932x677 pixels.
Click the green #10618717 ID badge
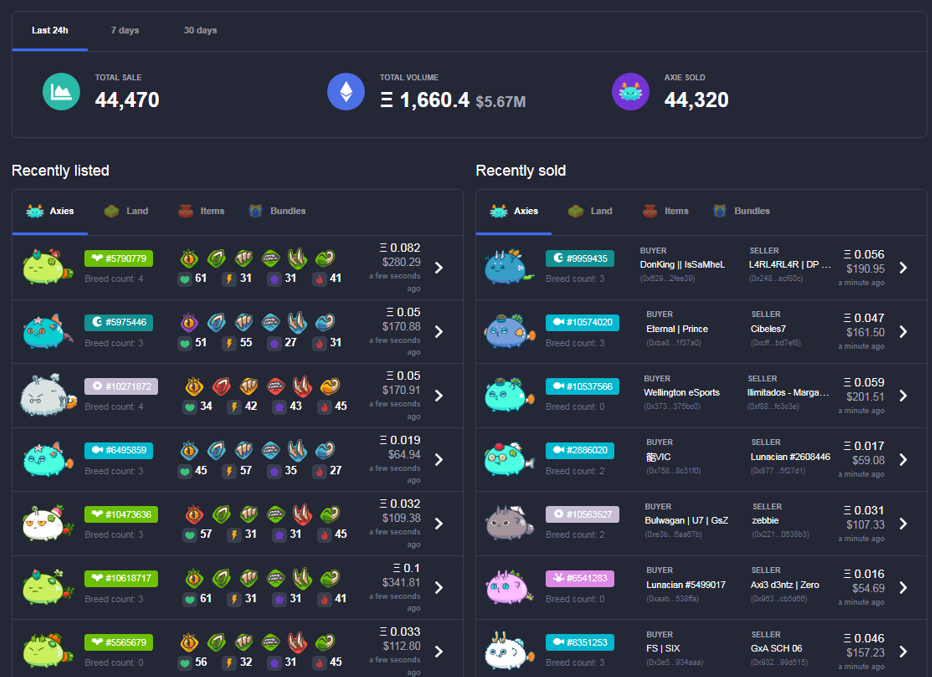pos(121,578)
